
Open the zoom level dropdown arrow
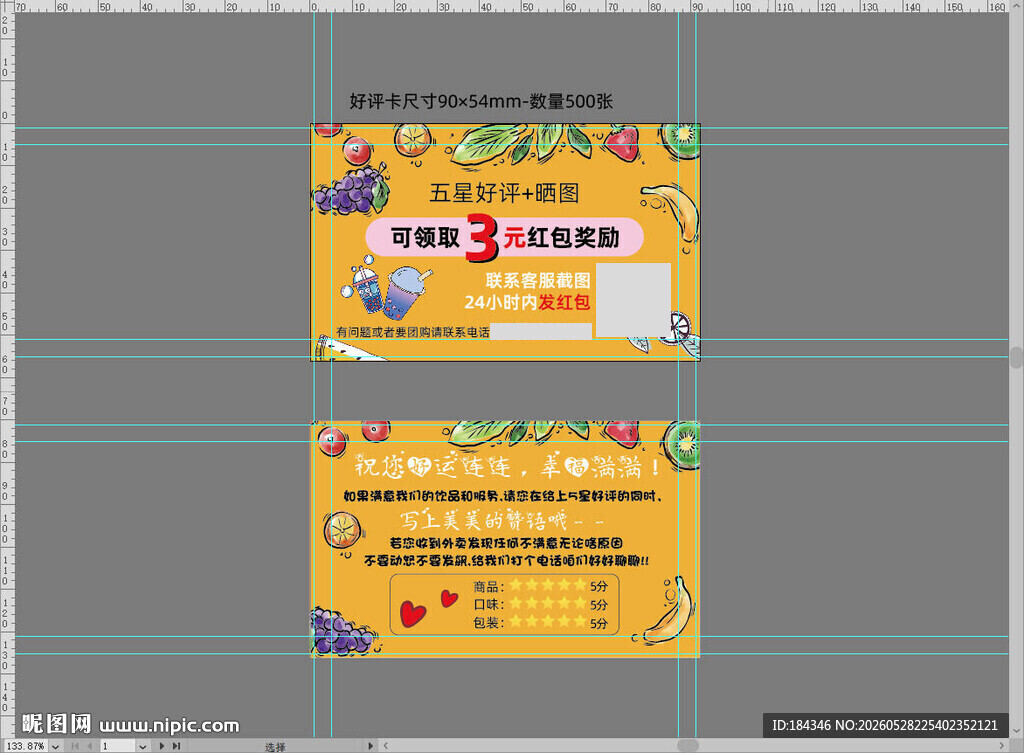[56, 746]
